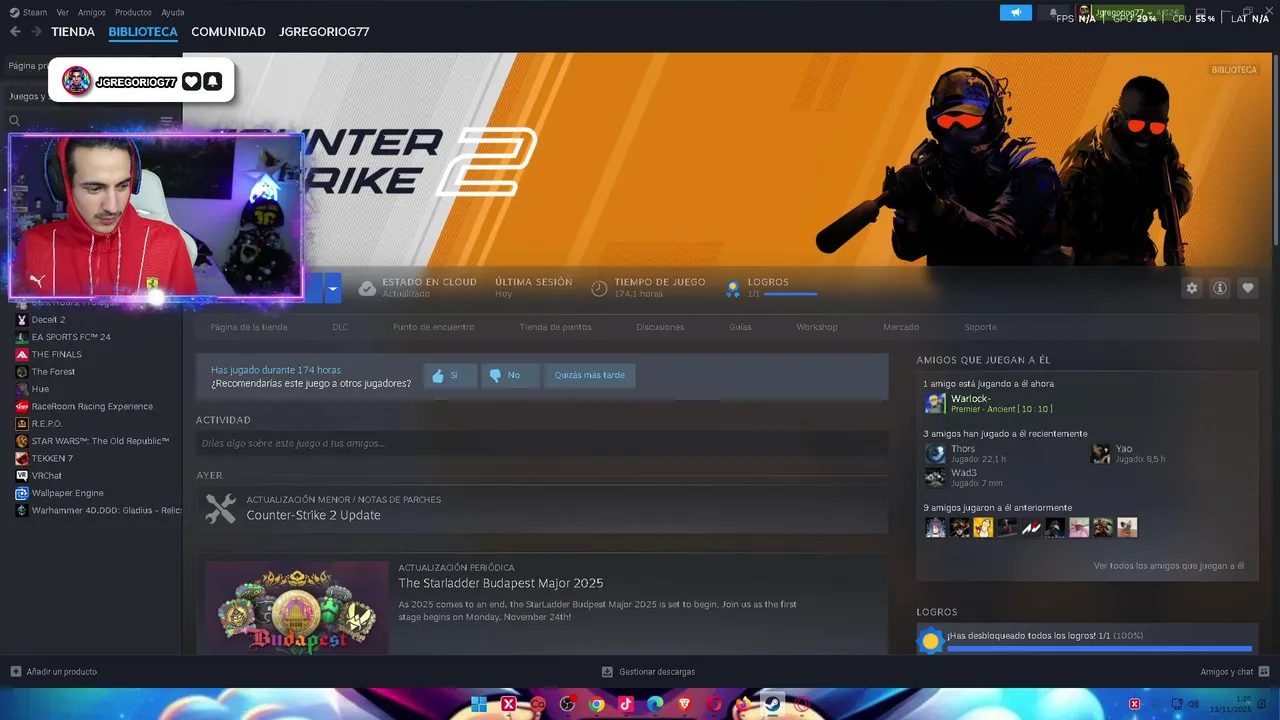The height and width of the screenshot is (720, 1280).
Task: Open Tienda de puntos tab
Action: pyautogui.click(x=555, y=327)
